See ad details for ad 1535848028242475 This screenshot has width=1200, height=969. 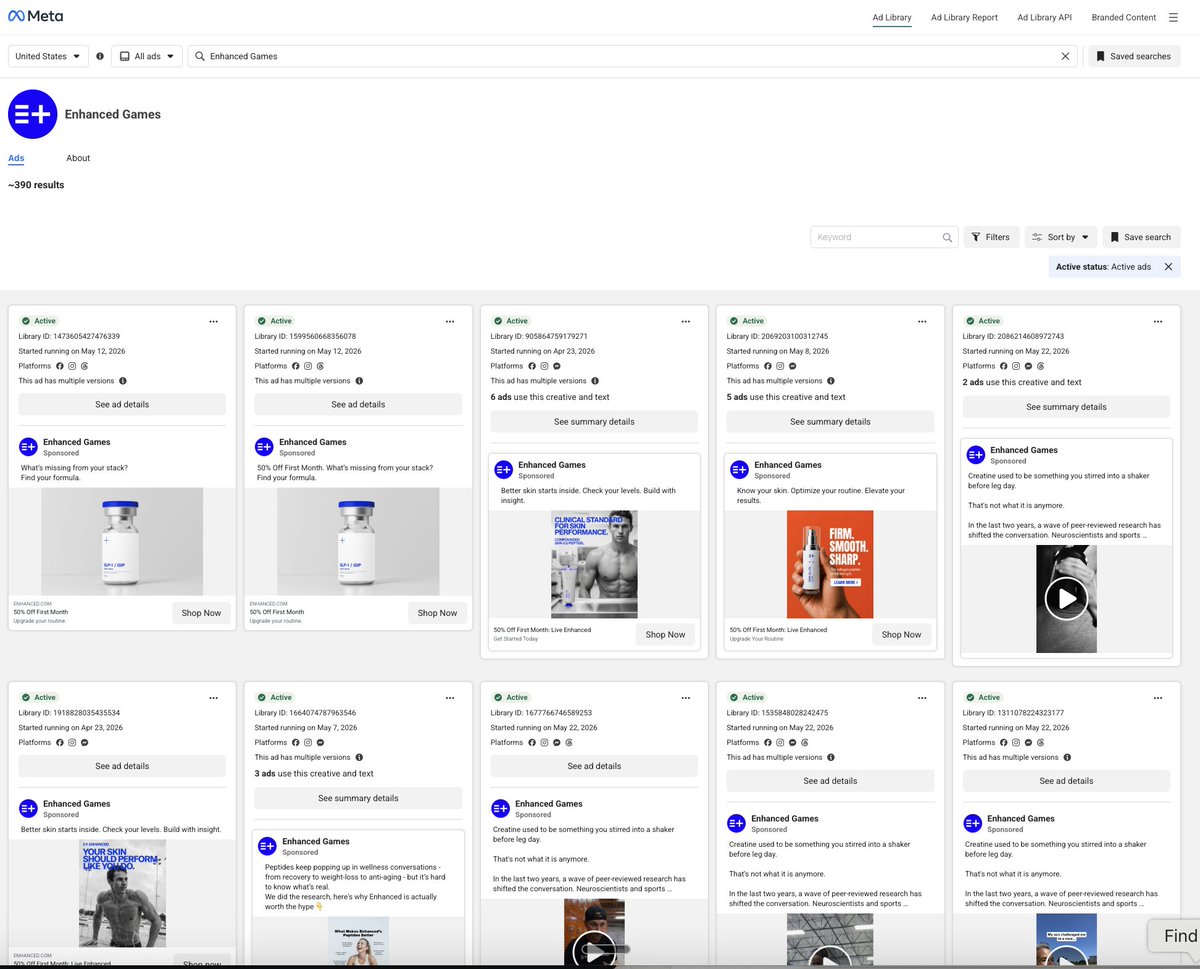830,781
